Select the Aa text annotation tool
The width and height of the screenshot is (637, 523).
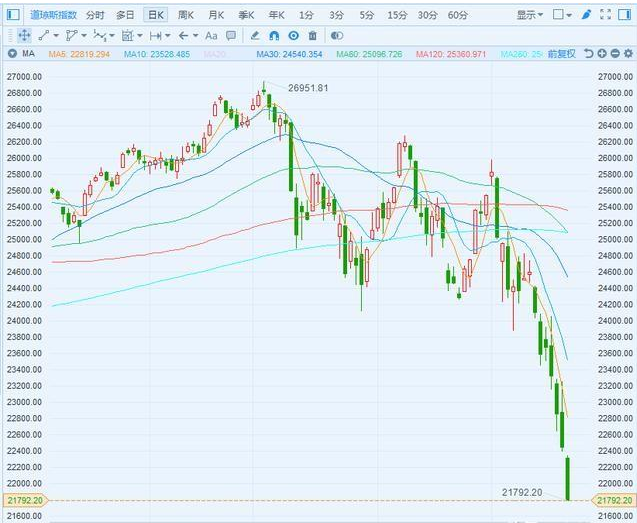coord(211,36)
